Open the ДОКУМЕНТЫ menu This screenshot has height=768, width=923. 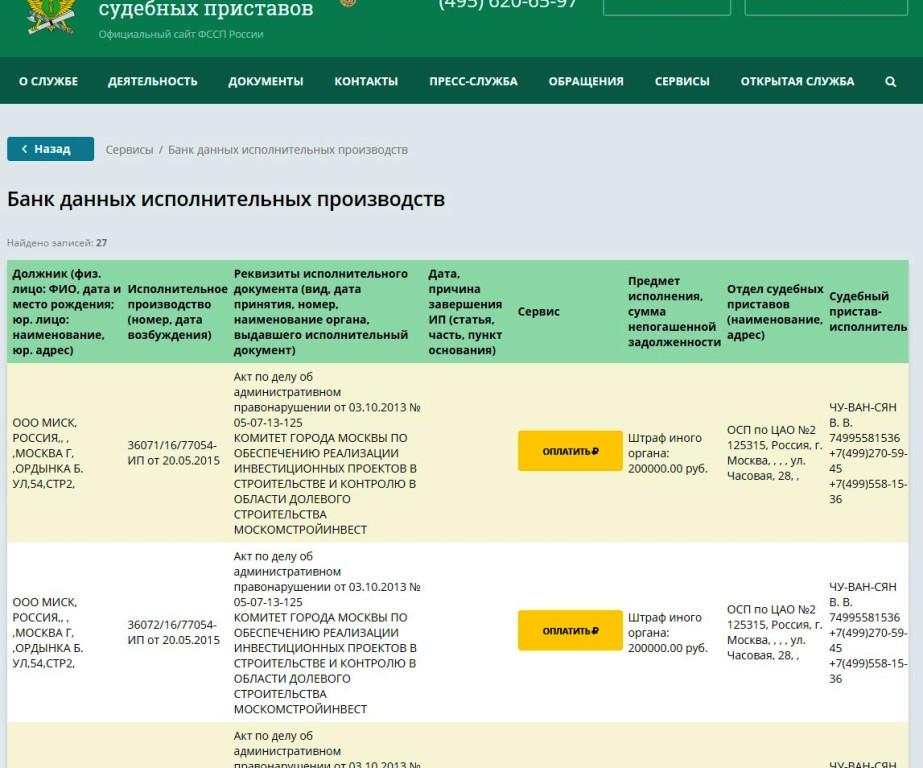(x=265, y=82)
